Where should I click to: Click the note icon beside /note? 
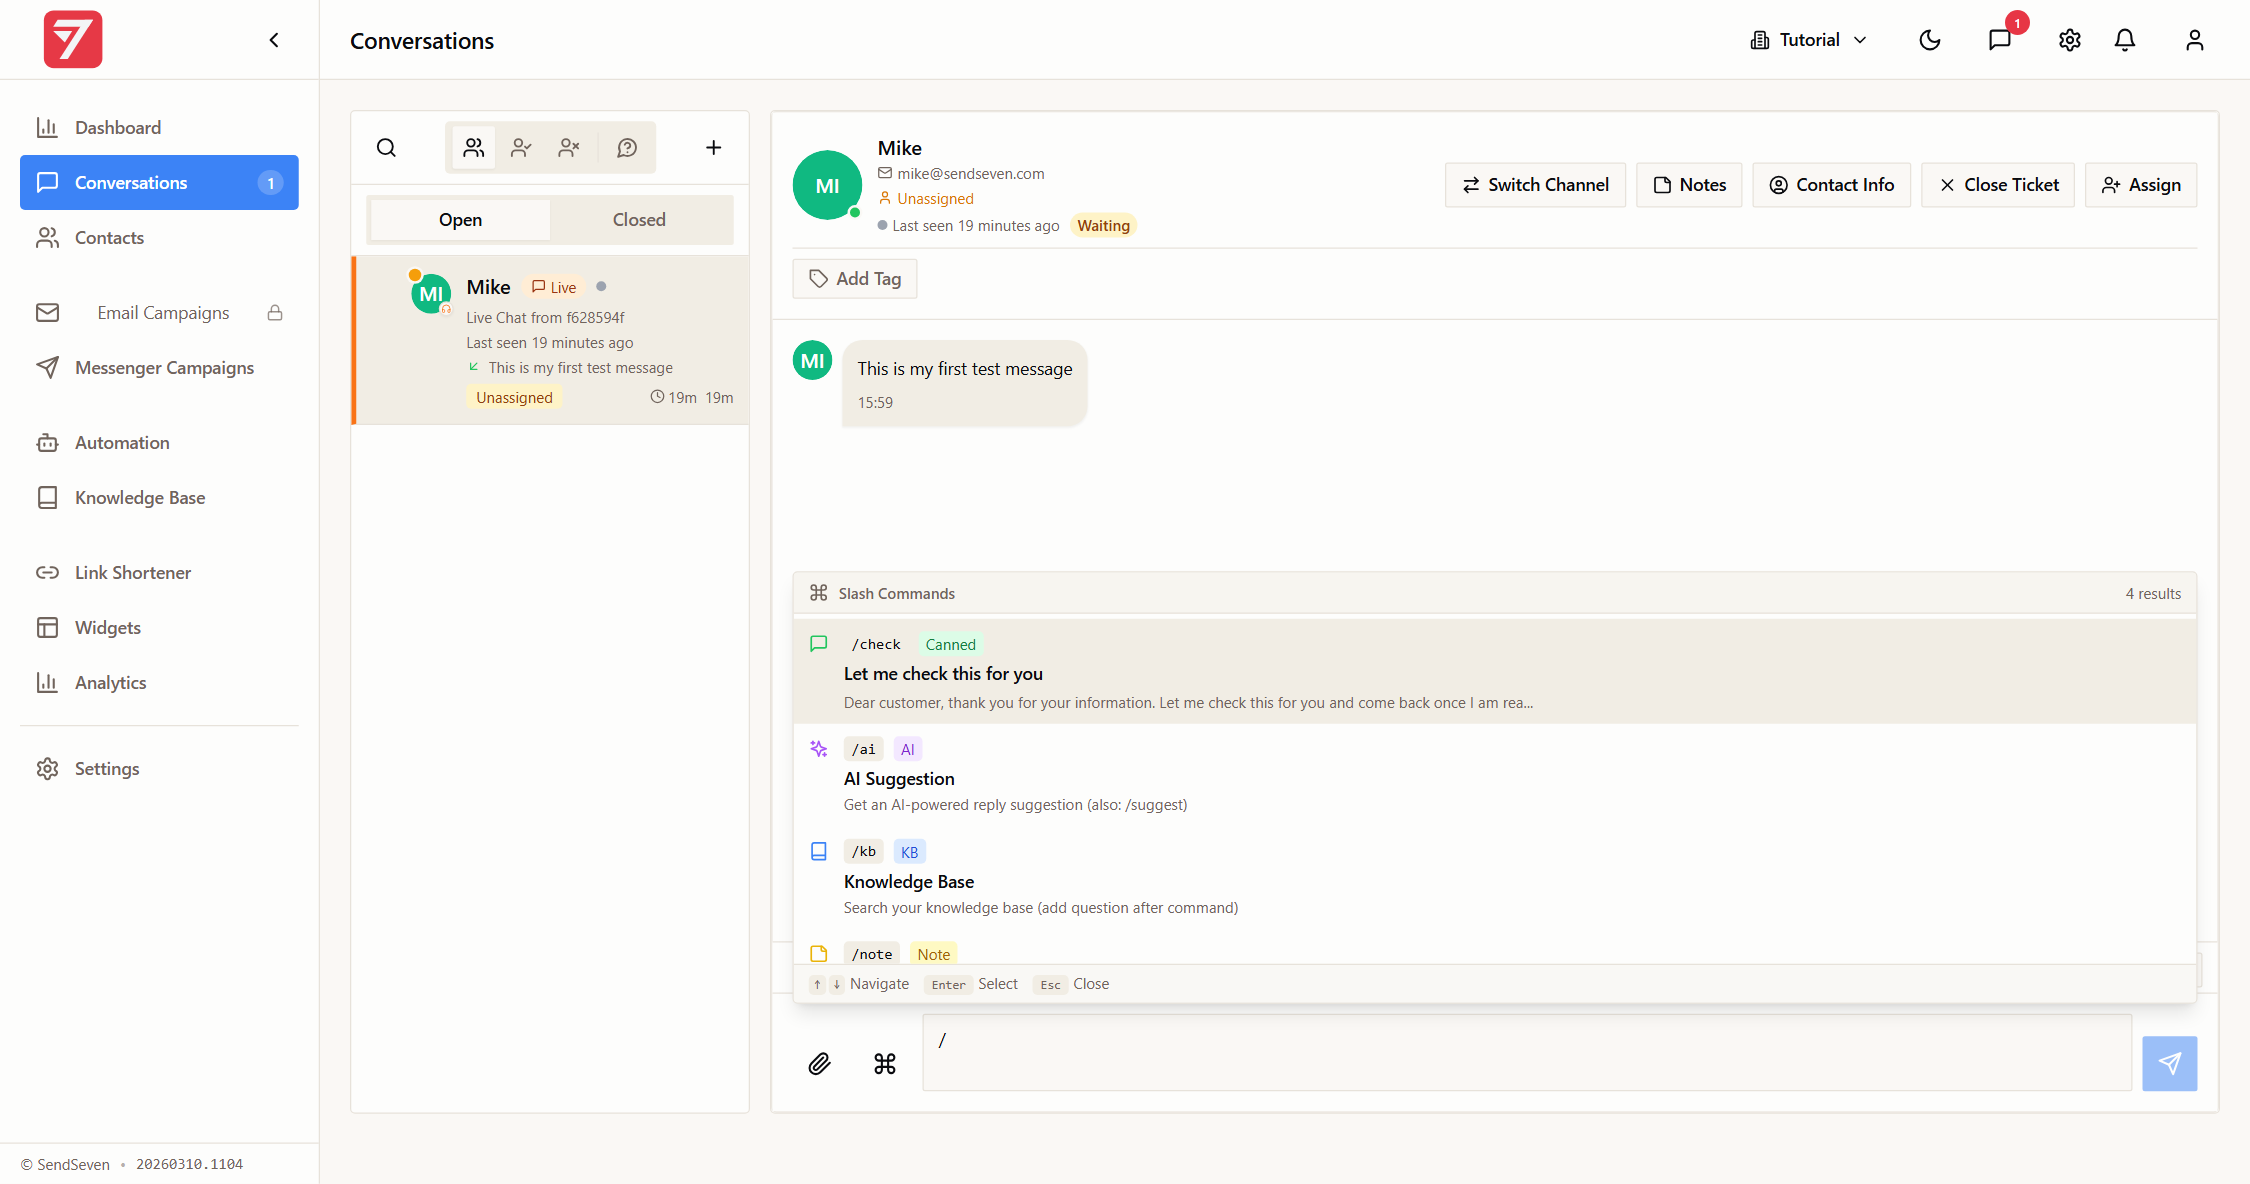(x=819, y=954)
